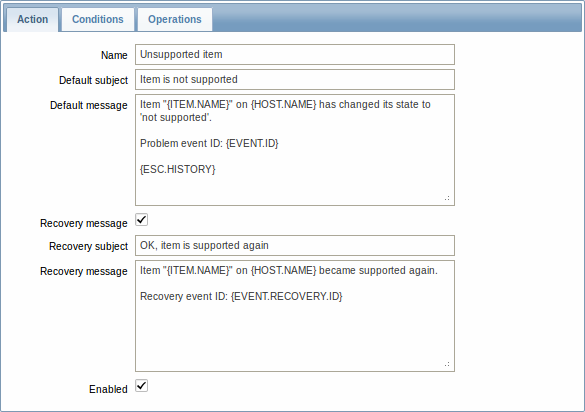Focus the Default subject input field
This screenshot has width=585, height=412.
coord(295,79)
